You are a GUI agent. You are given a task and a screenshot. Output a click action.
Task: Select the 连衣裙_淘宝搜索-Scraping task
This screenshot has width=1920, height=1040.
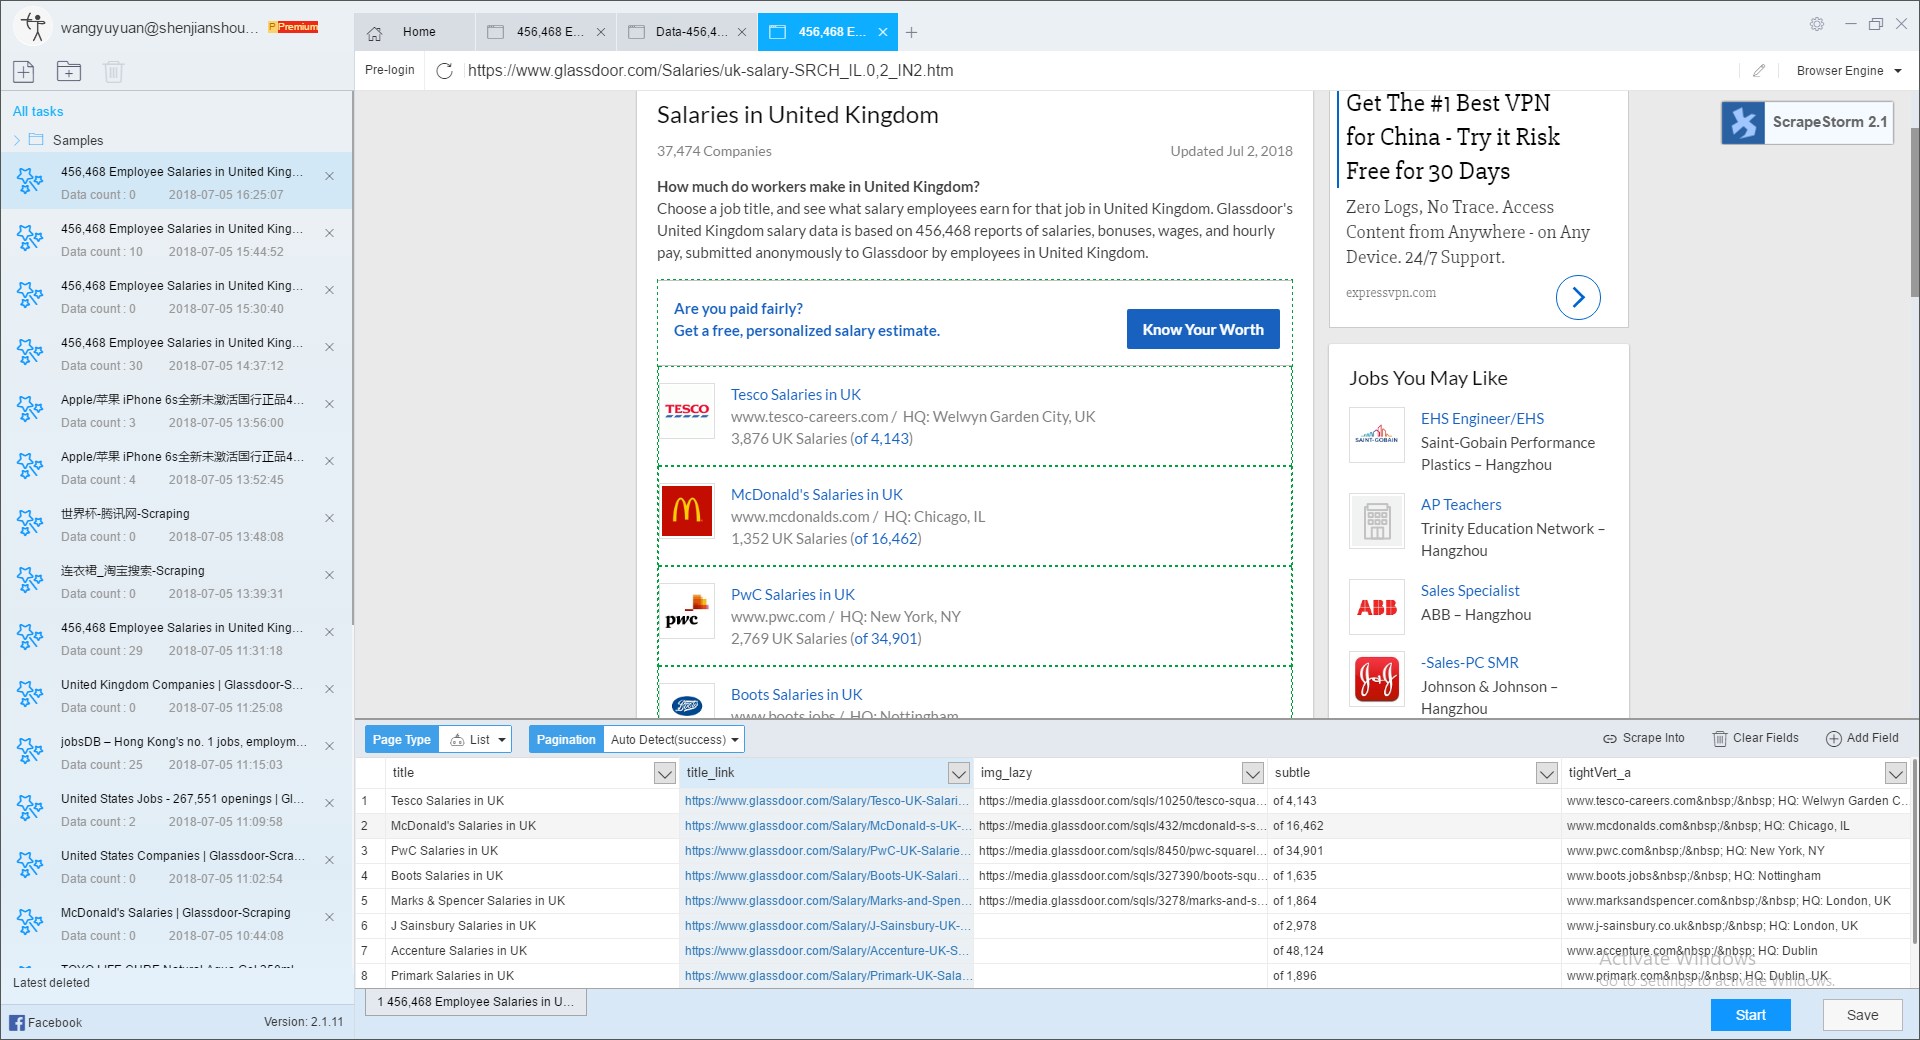coord(176,581)
